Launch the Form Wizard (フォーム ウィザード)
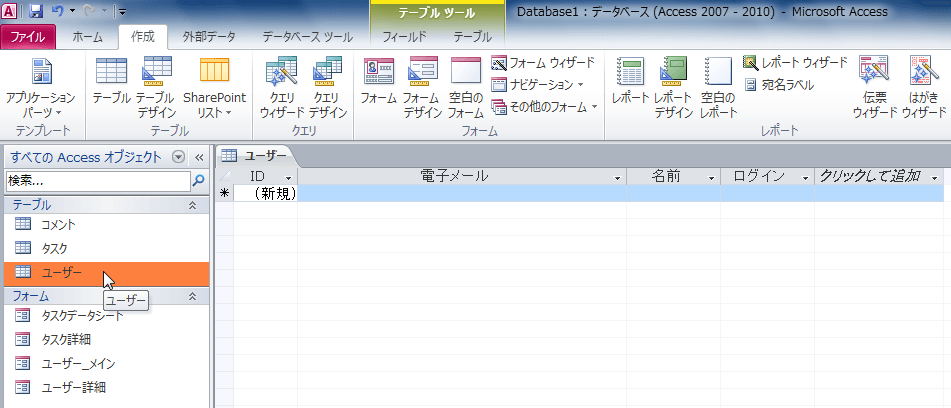 point(543,62)
